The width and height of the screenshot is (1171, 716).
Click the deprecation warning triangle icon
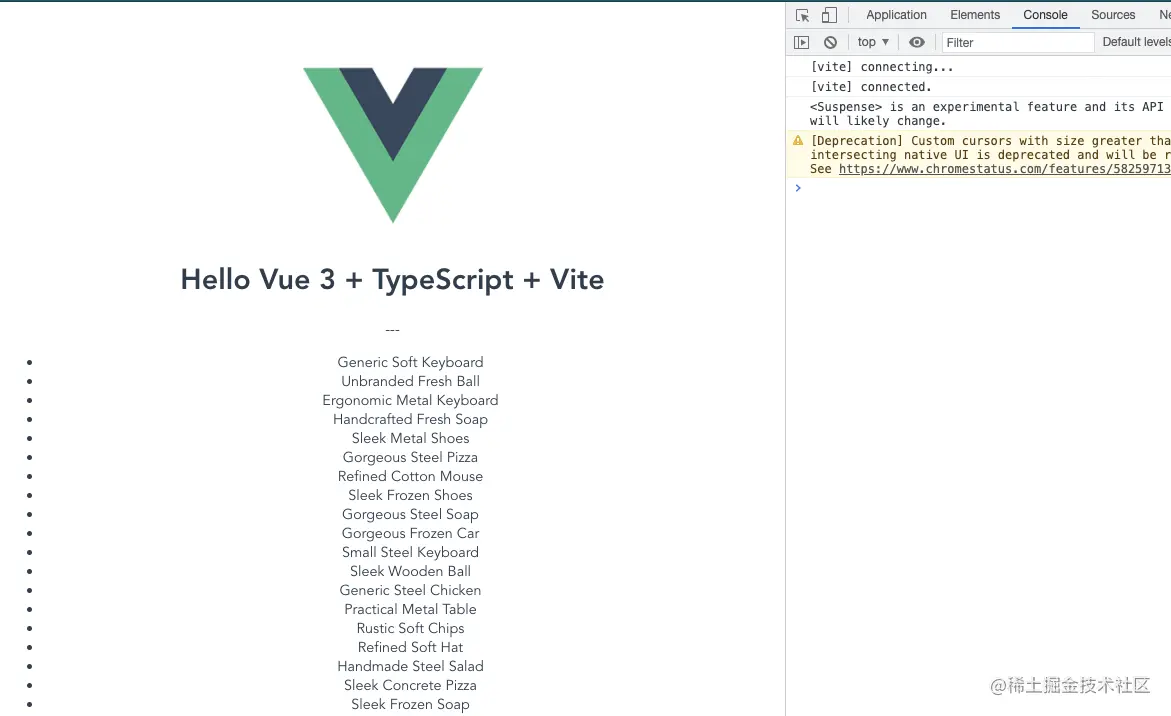point(798,140)
